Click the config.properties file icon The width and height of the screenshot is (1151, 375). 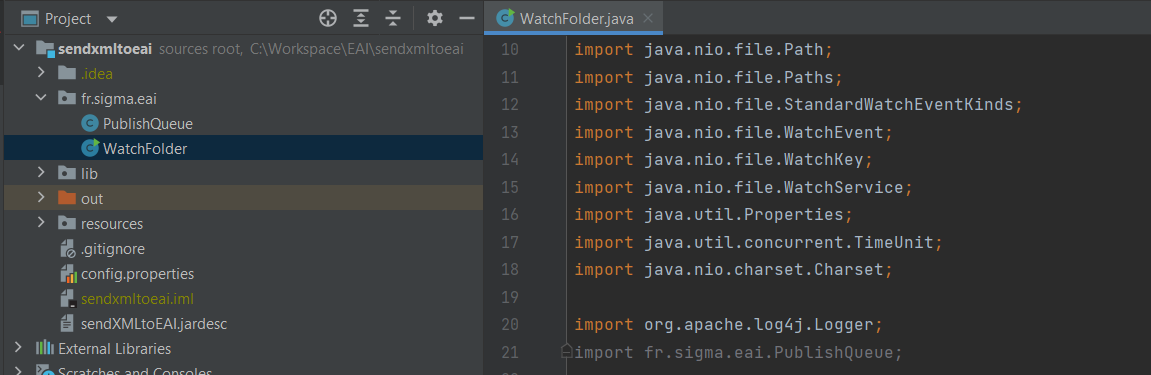[68, 274]
